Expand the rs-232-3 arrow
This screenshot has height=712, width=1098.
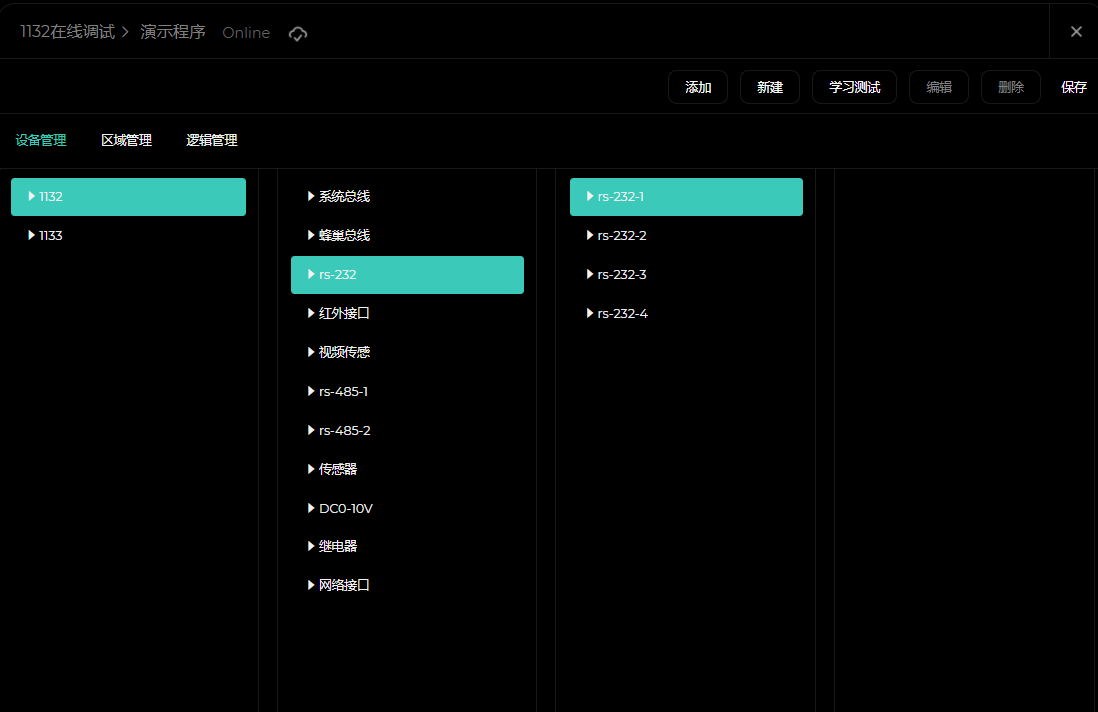(x=590, y=274)
